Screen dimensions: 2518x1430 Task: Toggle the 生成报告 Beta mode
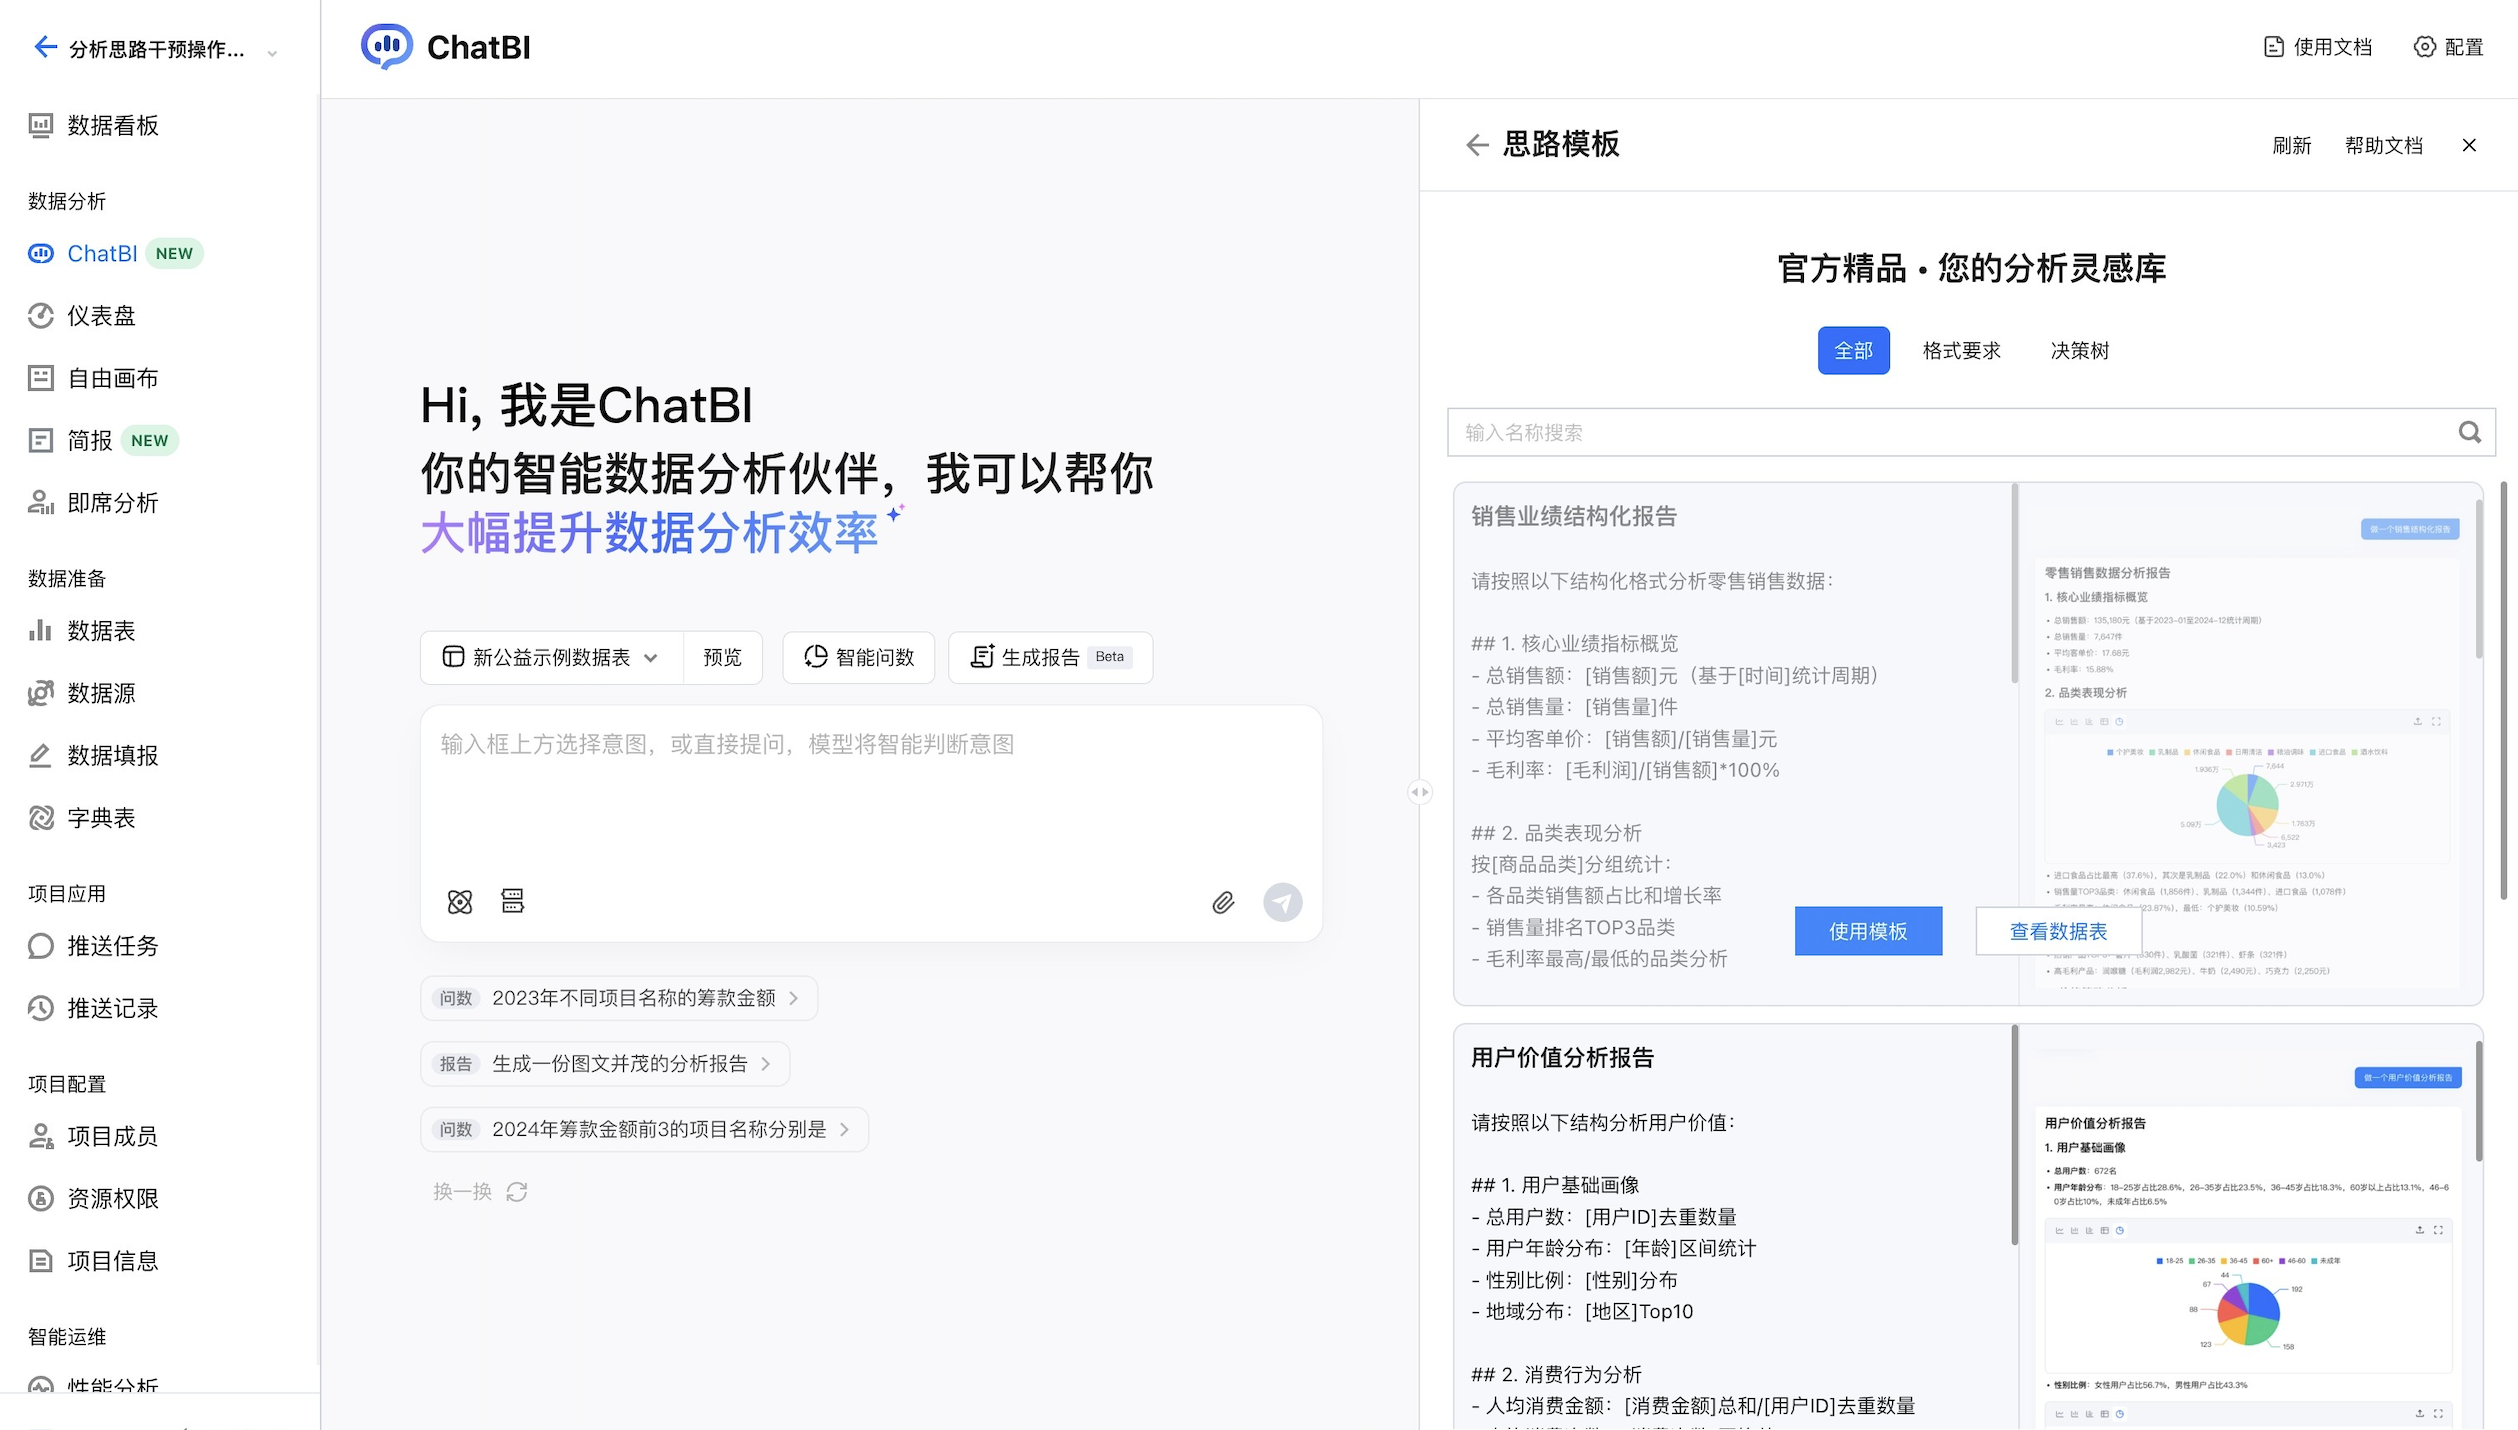pos(1050,657)
